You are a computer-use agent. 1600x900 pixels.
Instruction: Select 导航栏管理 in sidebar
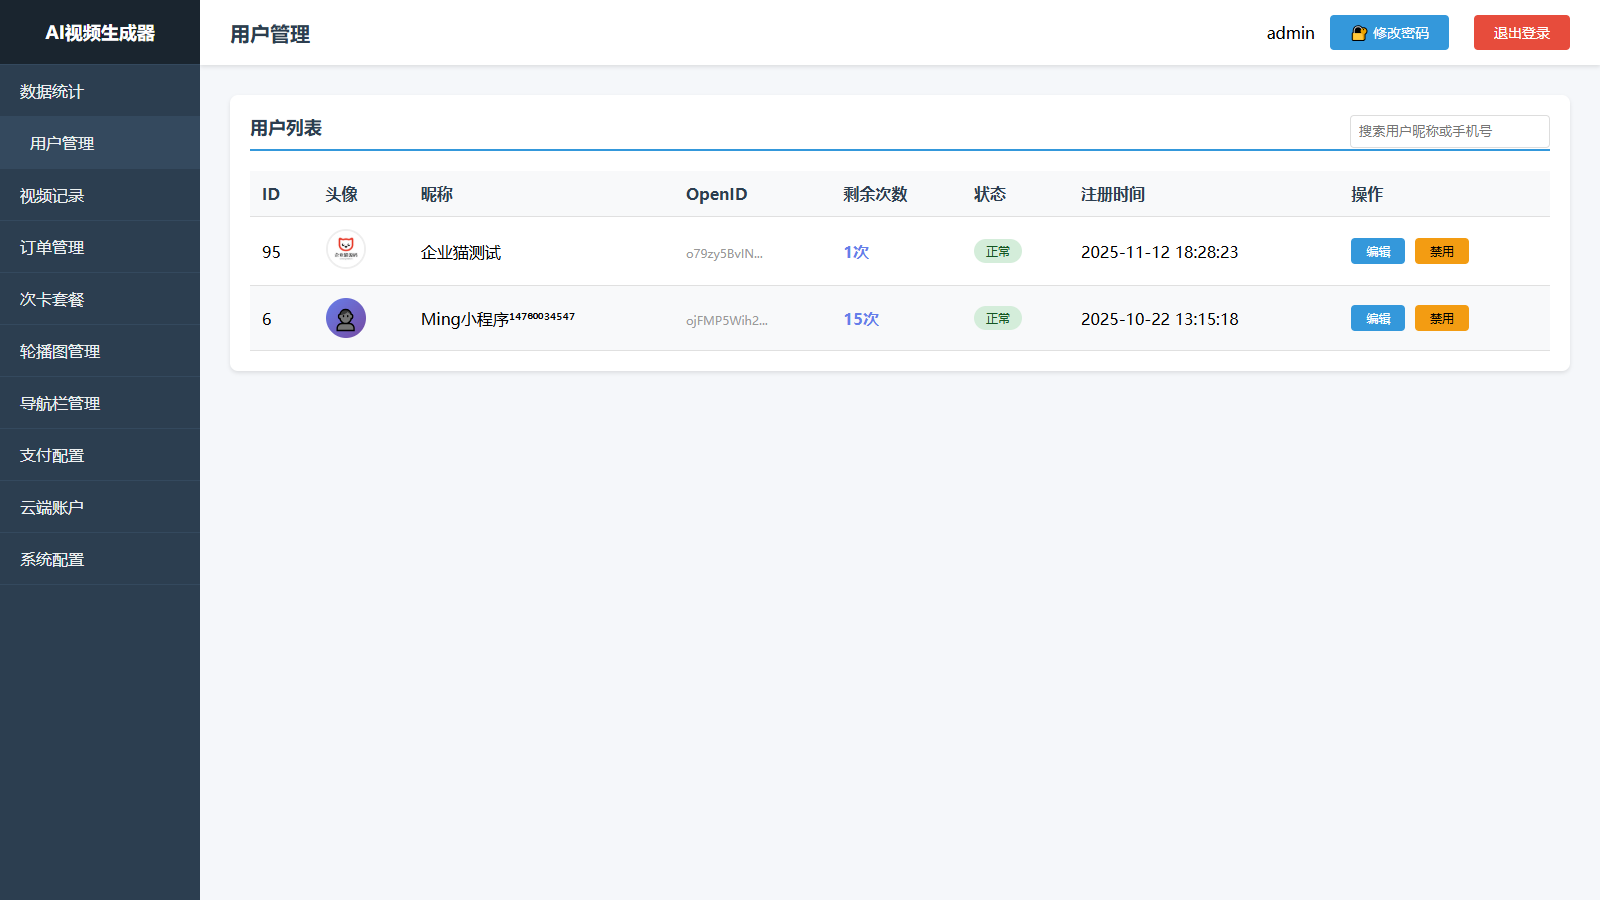(60, 403)
